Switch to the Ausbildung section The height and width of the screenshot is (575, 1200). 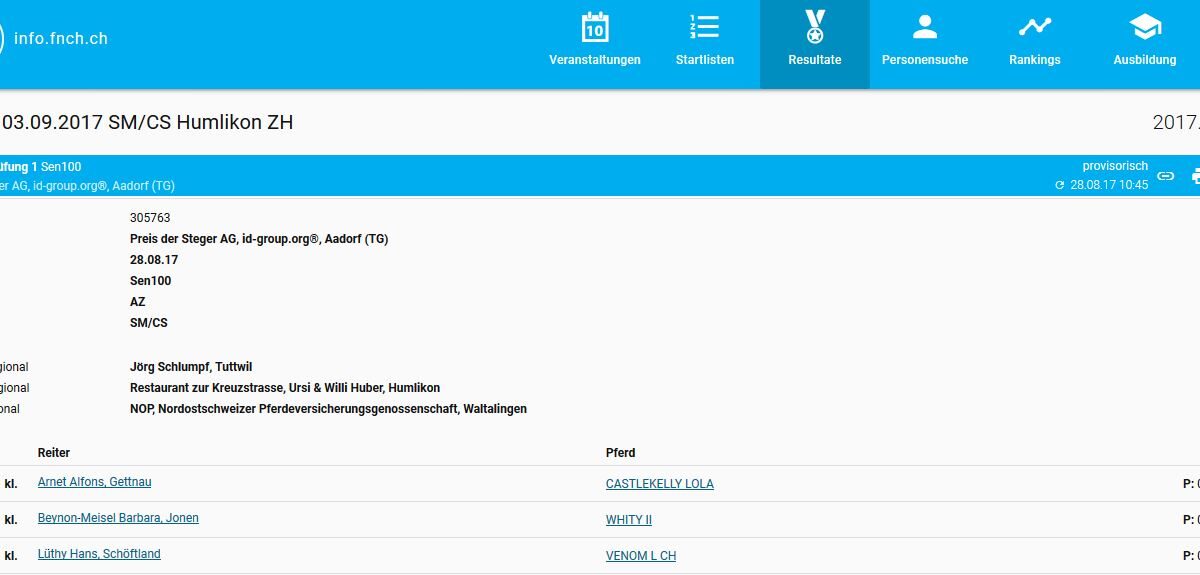(x=1145, y=45)
